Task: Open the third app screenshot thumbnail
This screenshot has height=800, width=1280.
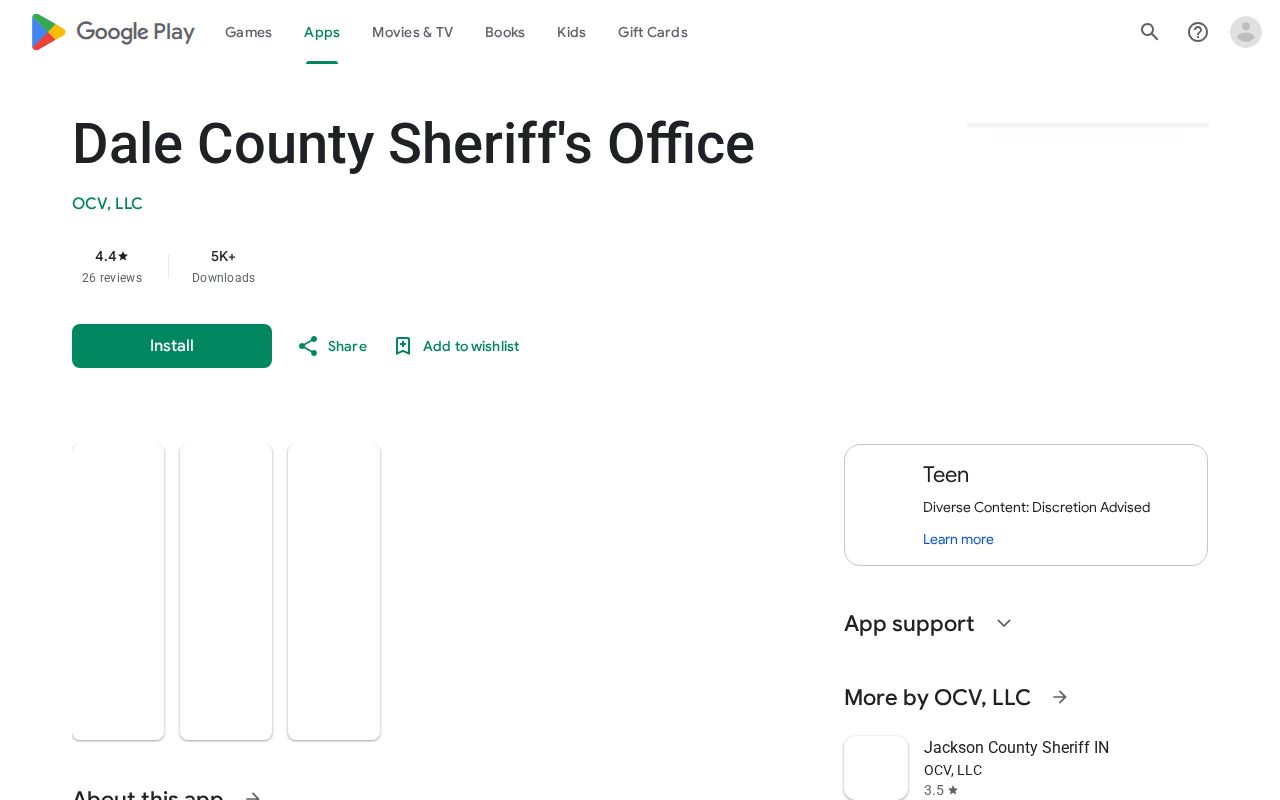Action: 334,592
